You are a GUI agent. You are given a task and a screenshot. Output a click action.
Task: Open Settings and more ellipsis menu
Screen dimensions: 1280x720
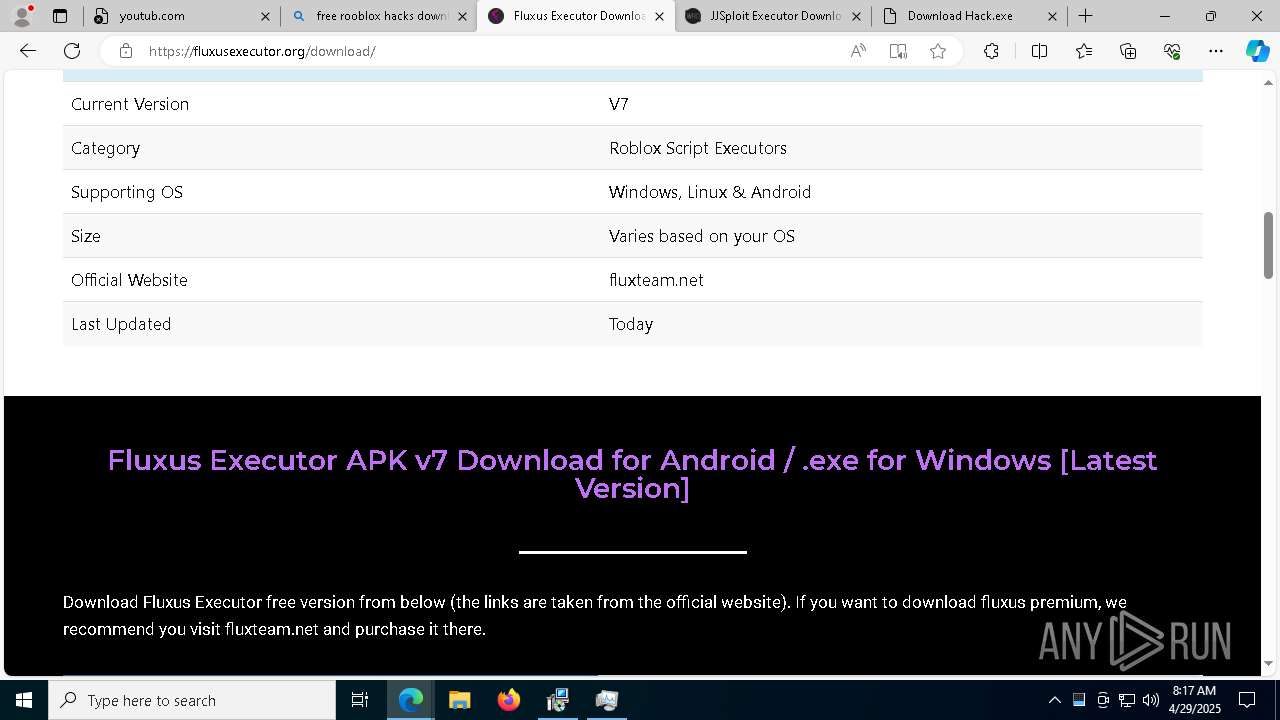pos(1216,51)
